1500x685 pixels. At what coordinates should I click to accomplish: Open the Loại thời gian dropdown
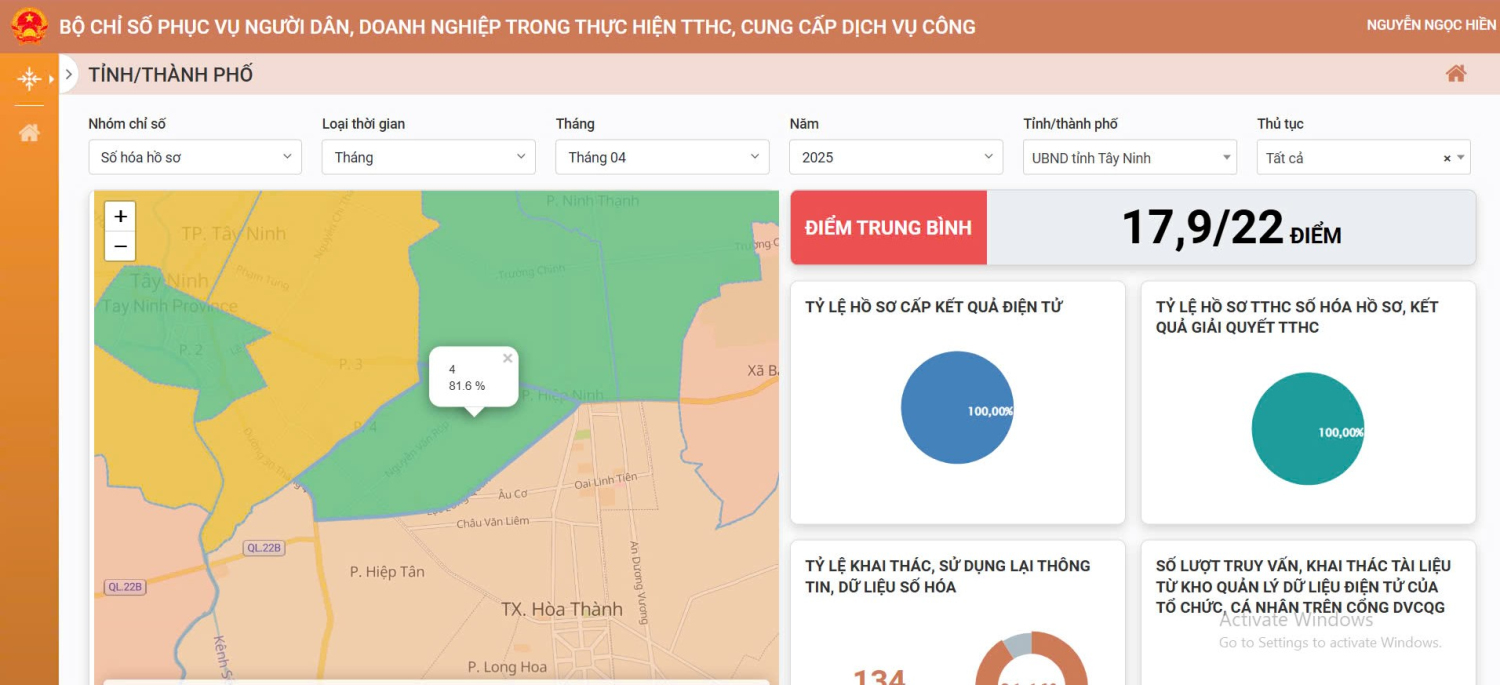point(429,157)
